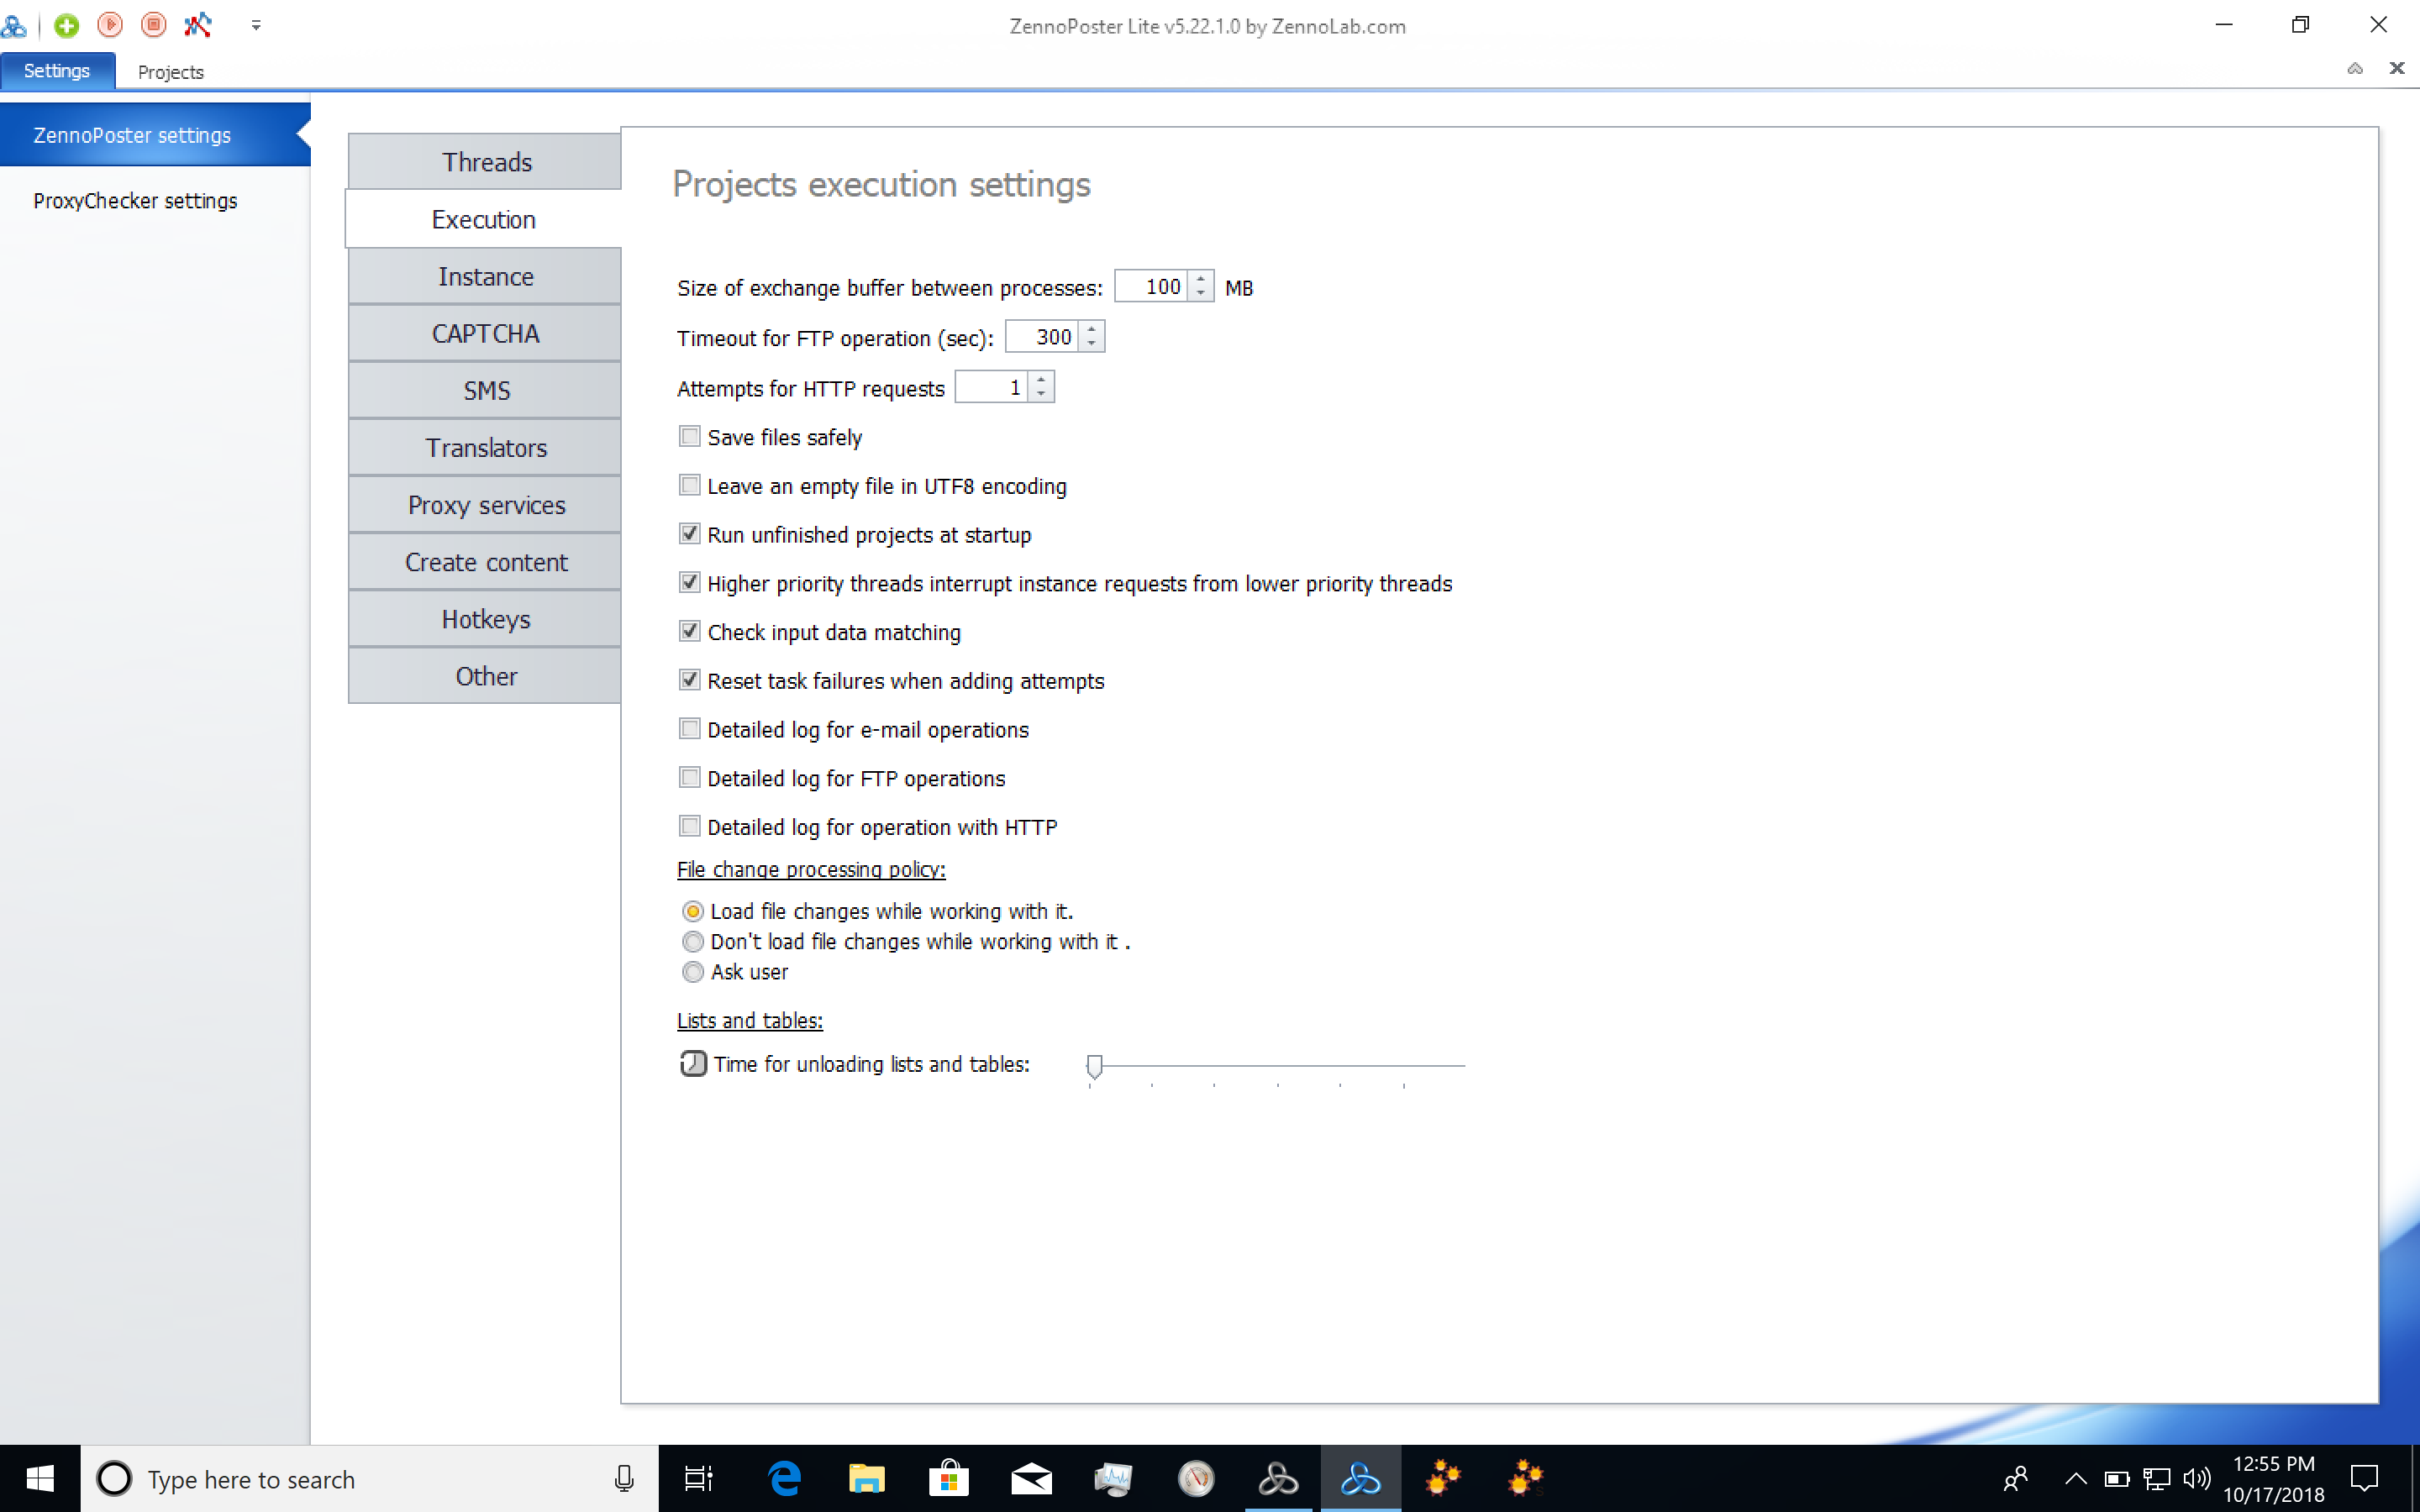
Task: Uncheck Run unfinished projects at startup
Action: [689, 533]
